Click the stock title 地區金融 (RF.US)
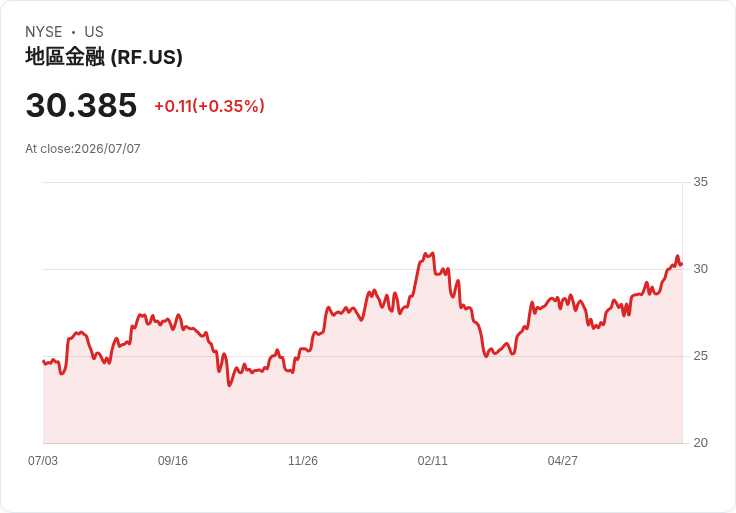 [x=104, y=57]
